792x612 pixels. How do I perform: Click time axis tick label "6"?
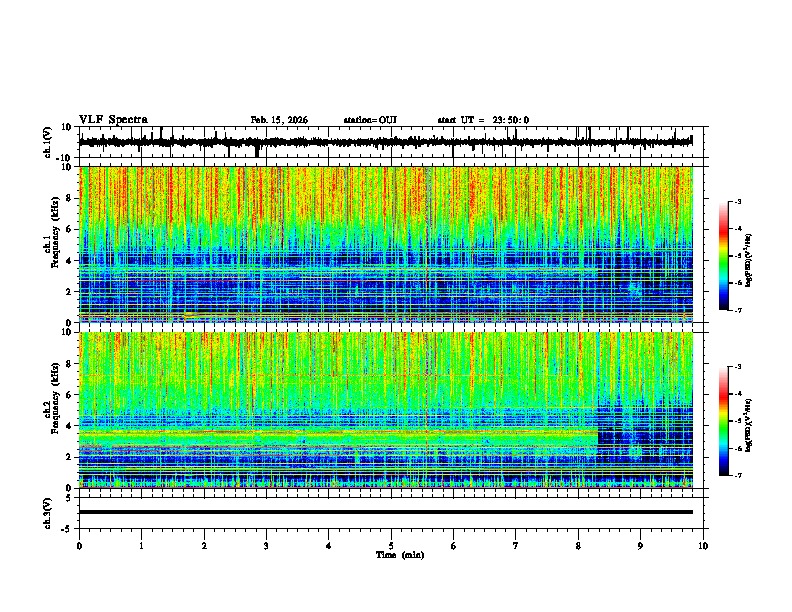[454, 546]
